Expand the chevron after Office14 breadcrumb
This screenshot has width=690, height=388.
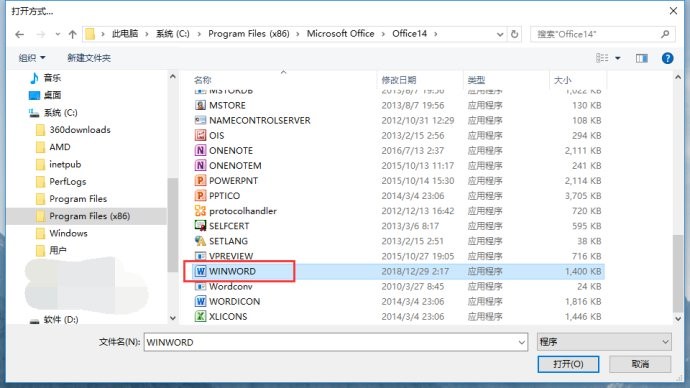tap(436, 34)
